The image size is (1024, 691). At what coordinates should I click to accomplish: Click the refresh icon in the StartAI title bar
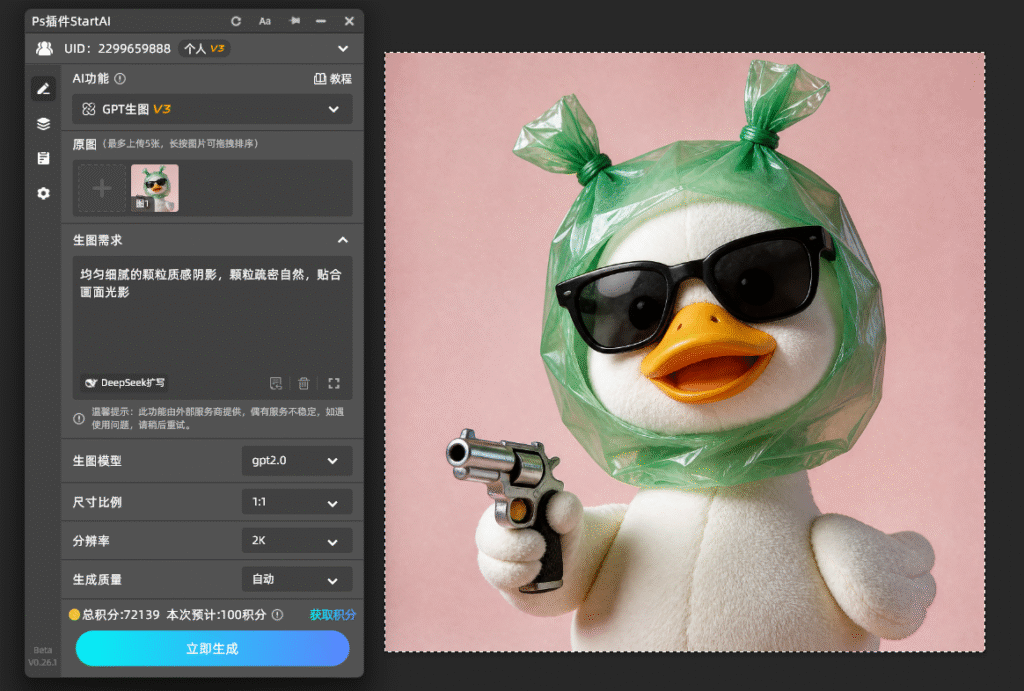236,21
